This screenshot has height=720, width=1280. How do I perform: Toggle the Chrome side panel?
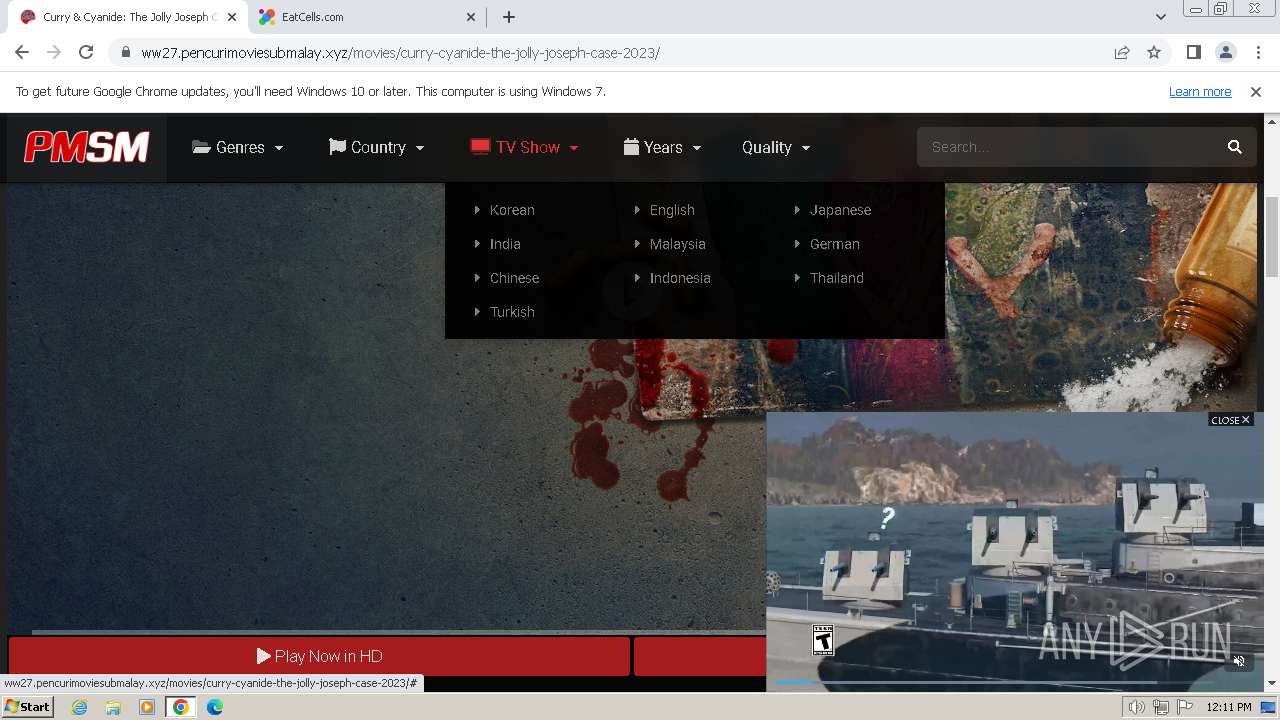pyautogui.click(x=1193, y=52)
